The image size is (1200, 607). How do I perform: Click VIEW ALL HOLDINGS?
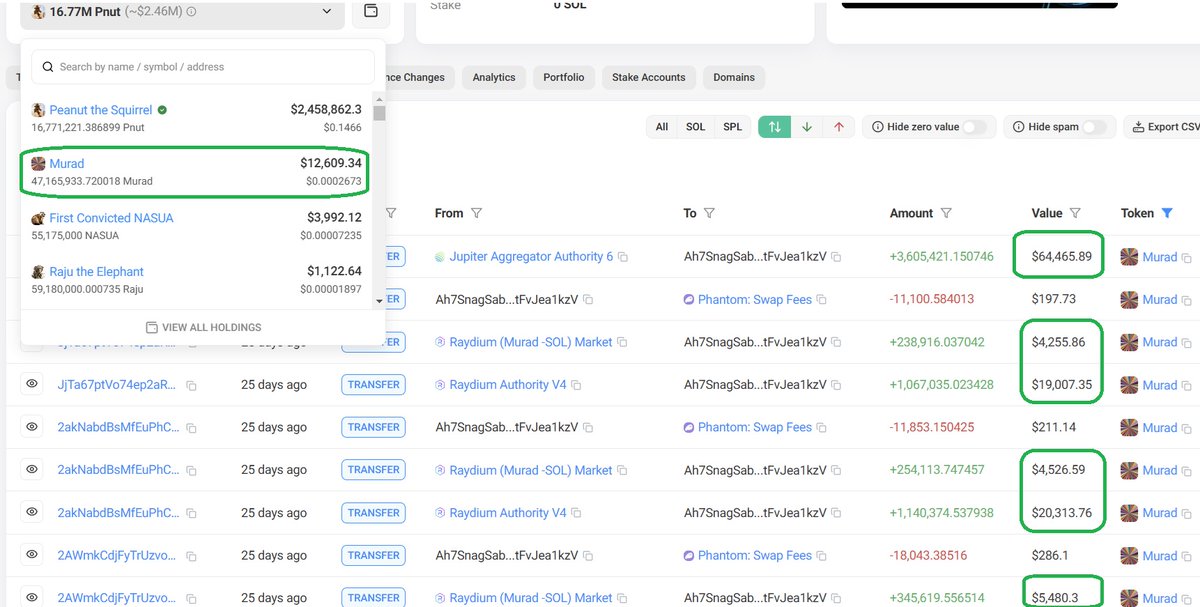coord(203,327)
